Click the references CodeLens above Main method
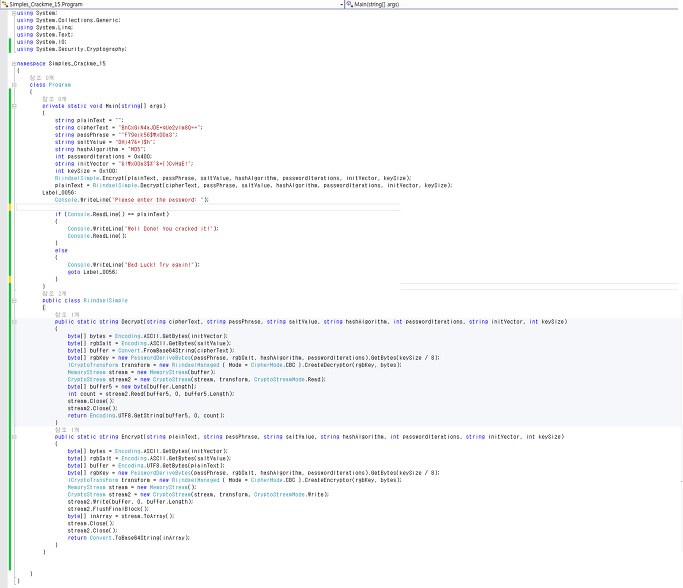Screen dimensions: 683x588 point(54,99)
